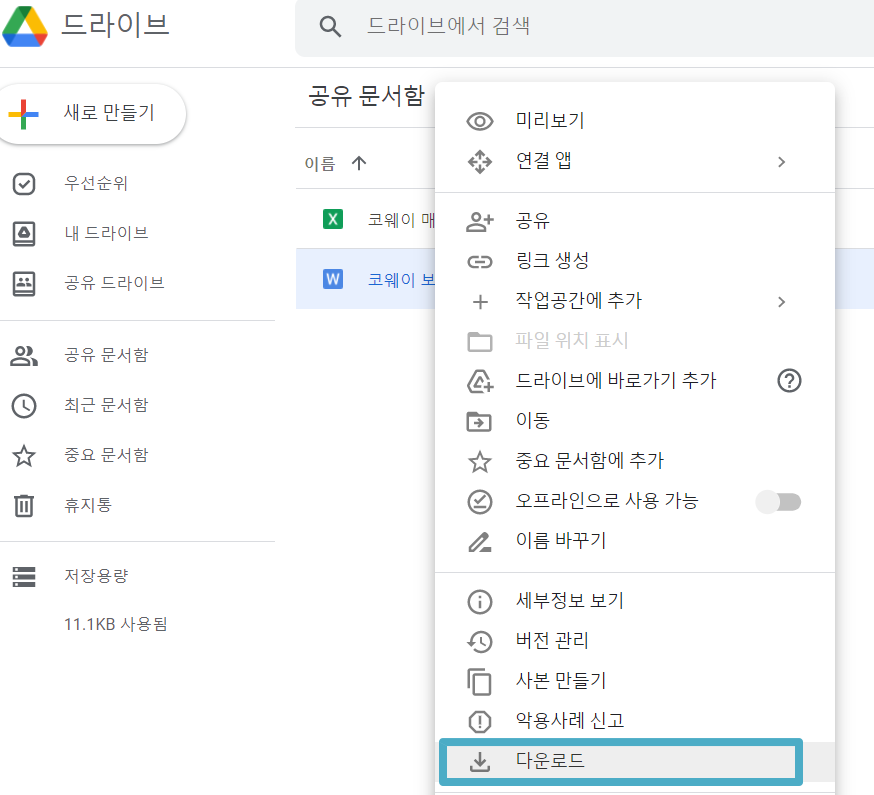Open '저장용량' storage page
The height and width of the screenshot is (795, 874).
(x=96, y=576)
